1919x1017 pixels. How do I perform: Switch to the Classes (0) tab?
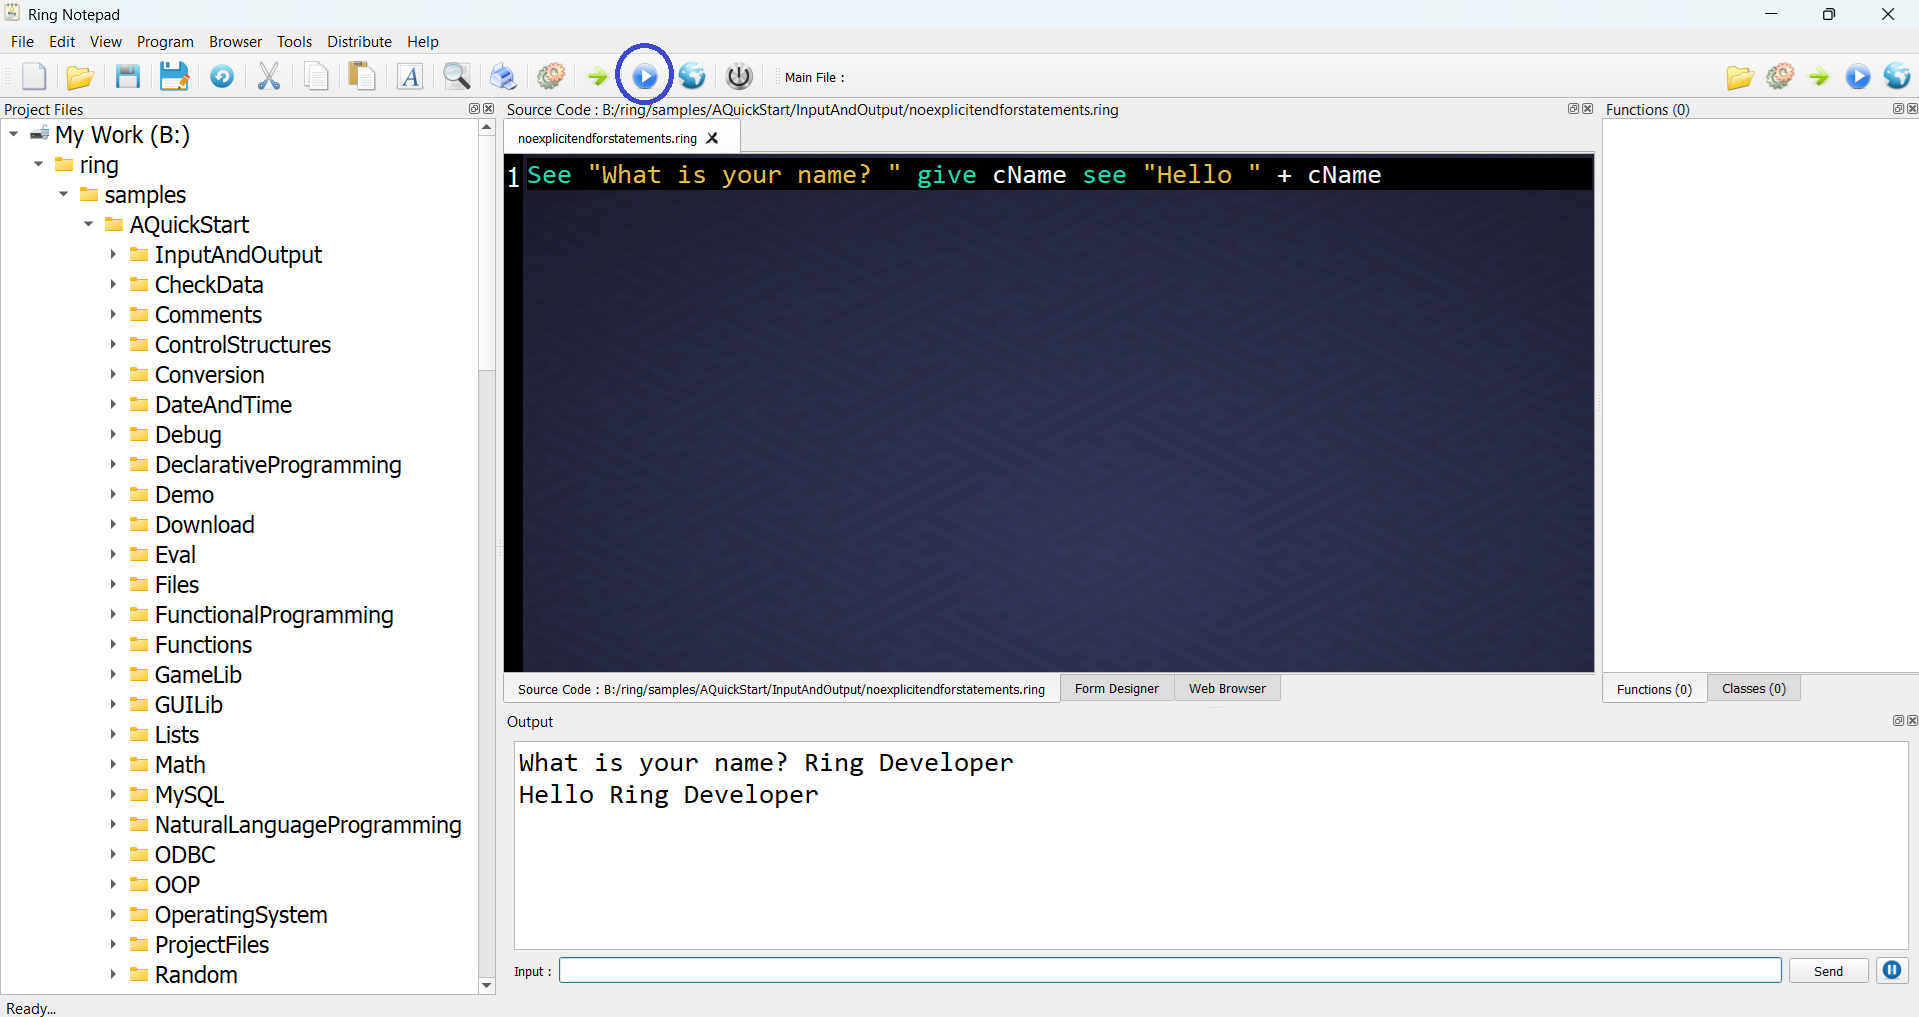pyautogui.click(x=1752, y=688)
